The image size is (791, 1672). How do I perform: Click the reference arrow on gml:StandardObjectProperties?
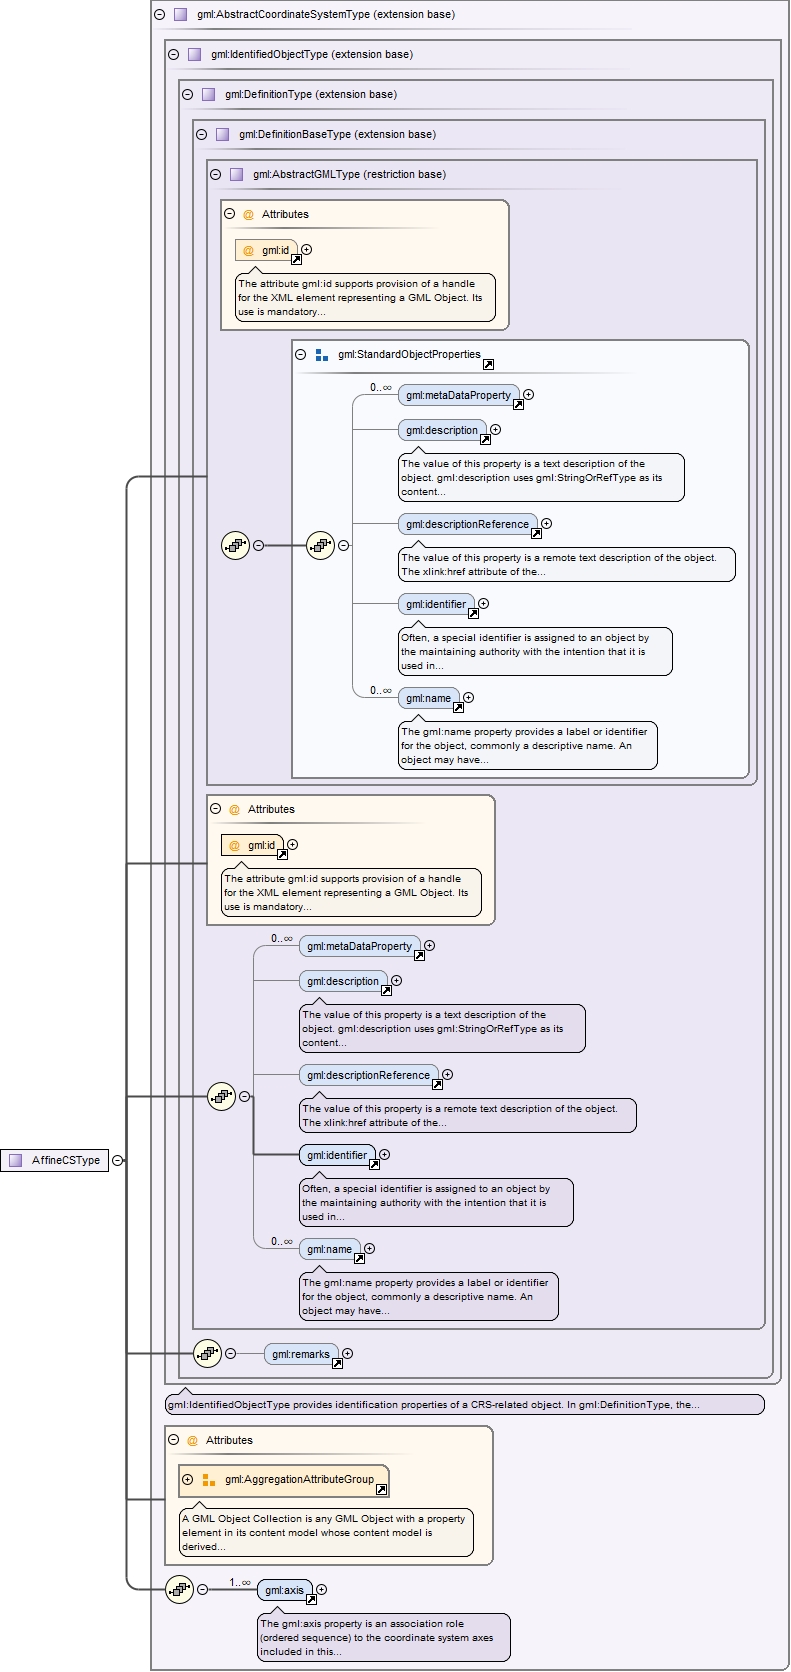click(x=488, y=364)
